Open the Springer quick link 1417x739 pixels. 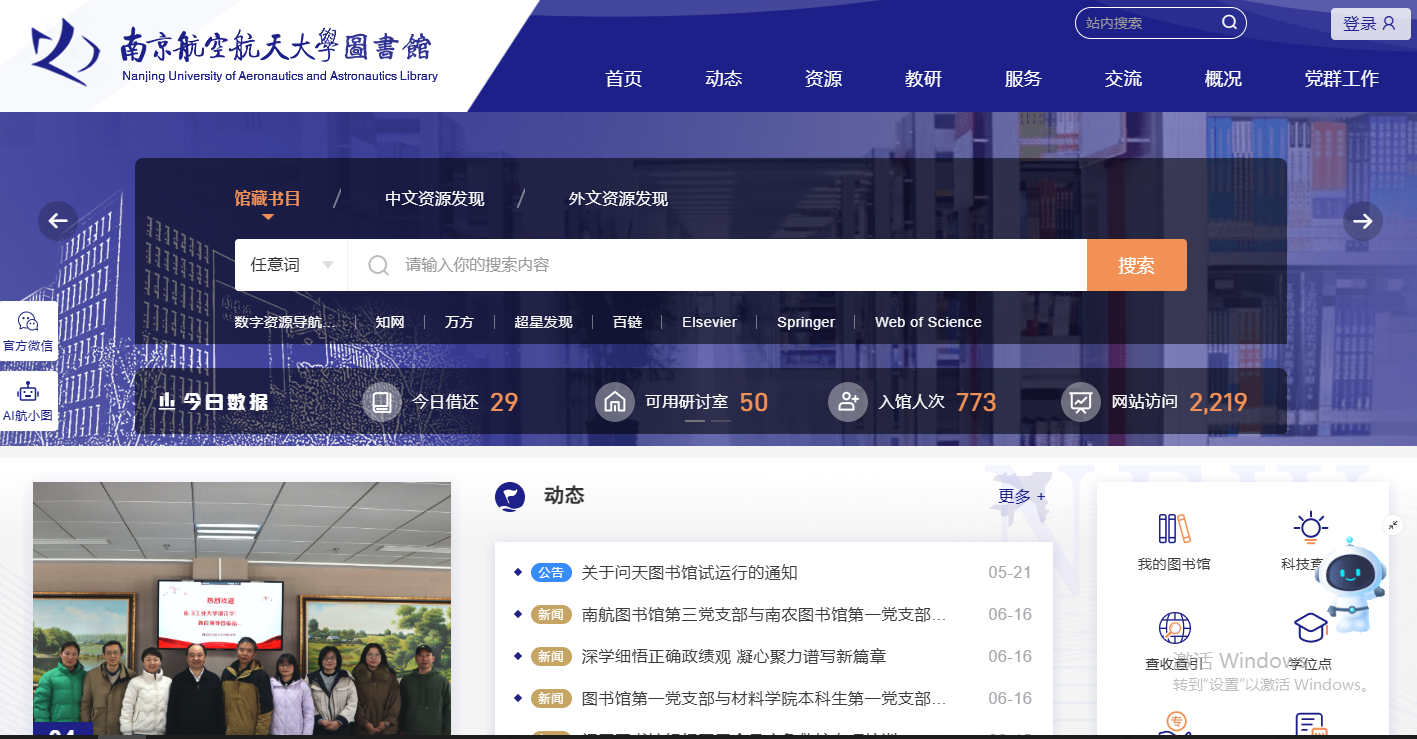(x=806, y=322)
